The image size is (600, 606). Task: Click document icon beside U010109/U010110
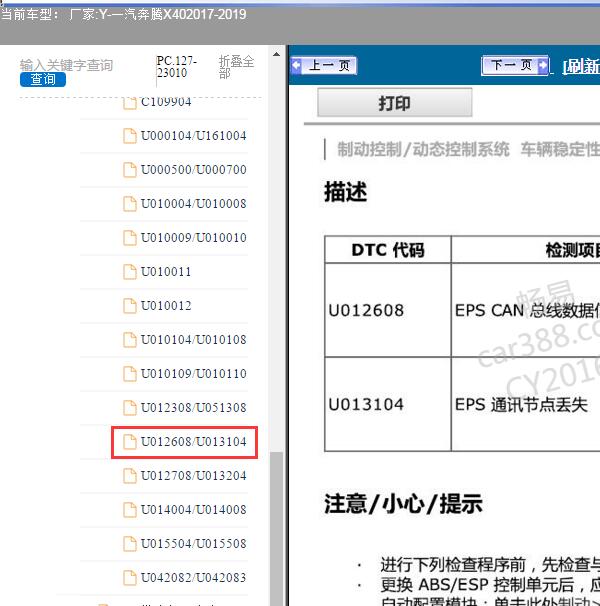[130, 374]
